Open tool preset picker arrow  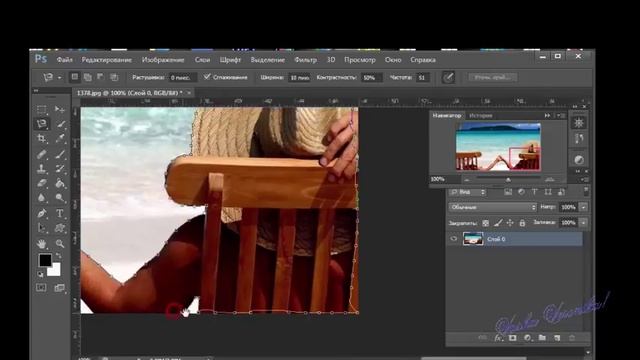click(x=60, y=77)
